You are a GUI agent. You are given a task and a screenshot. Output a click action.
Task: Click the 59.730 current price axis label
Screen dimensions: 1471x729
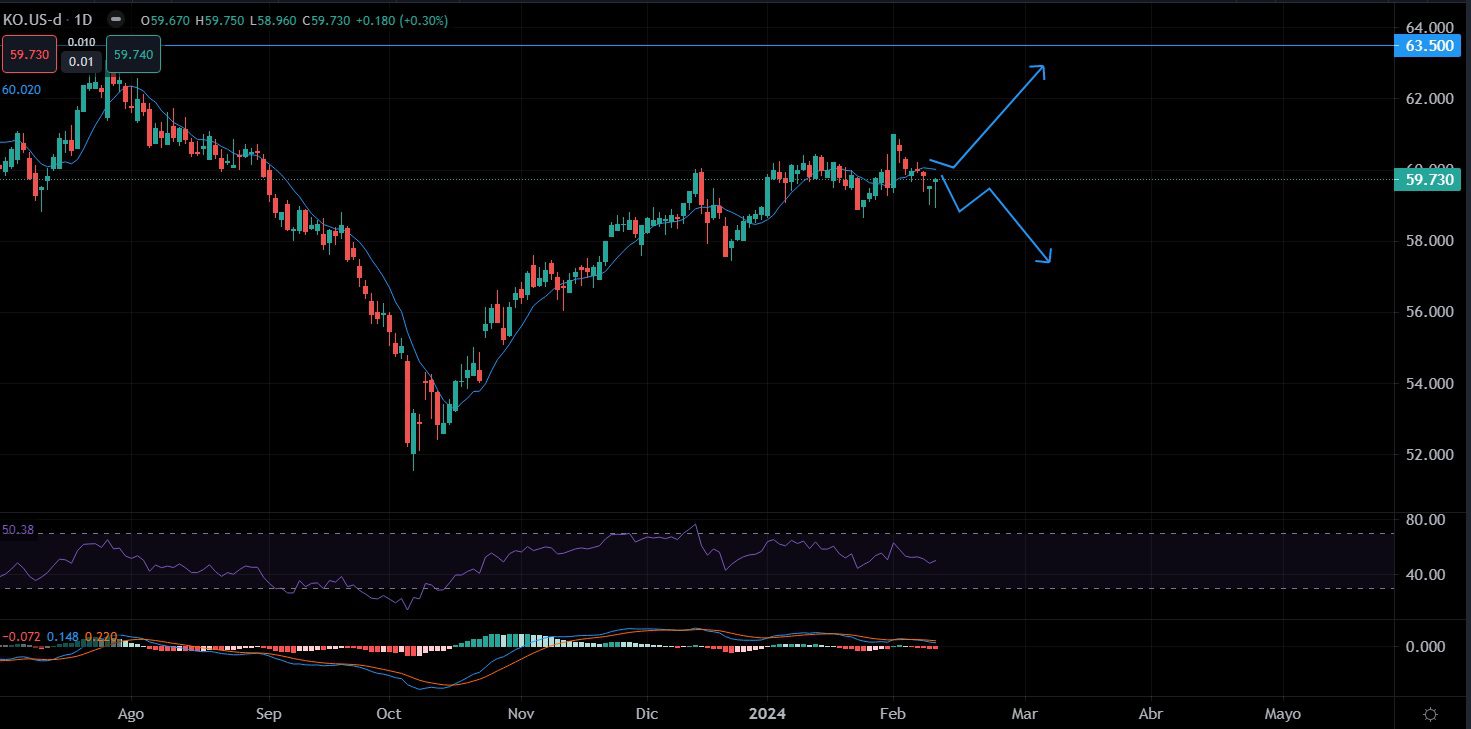coord(1429,180)
